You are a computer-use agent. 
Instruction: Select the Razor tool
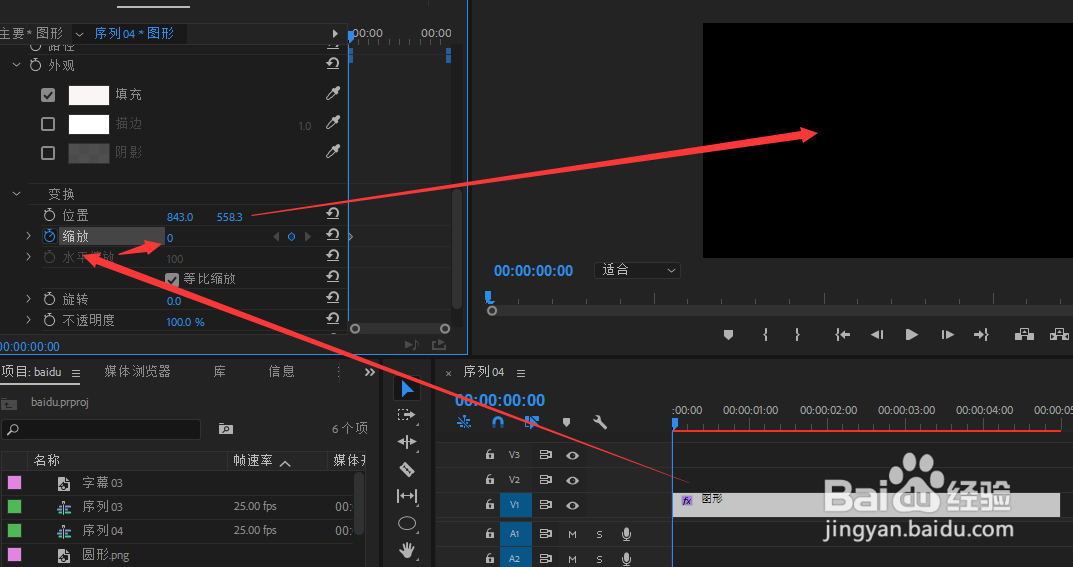[x=406, y=469]
